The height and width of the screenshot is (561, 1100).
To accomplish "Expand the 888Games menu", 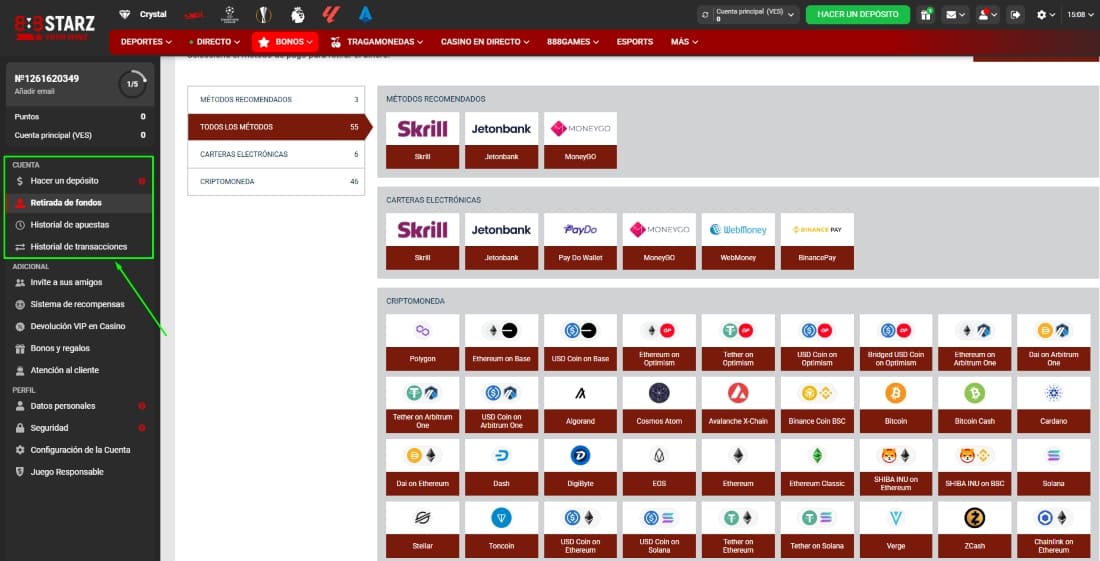I will pos(572,42).
